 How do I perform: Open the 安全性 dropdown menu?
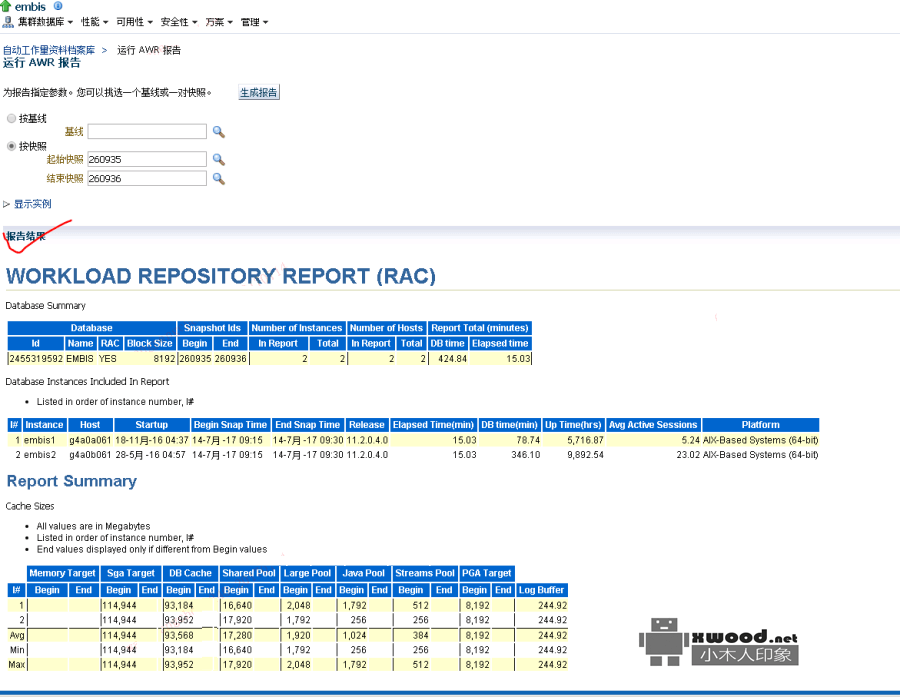click(179, 22)
